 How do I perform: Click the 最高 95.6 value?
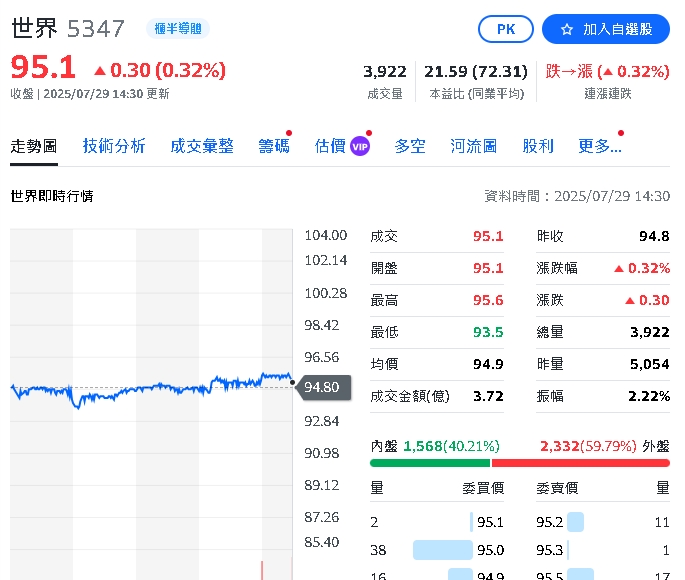point(488,300)
